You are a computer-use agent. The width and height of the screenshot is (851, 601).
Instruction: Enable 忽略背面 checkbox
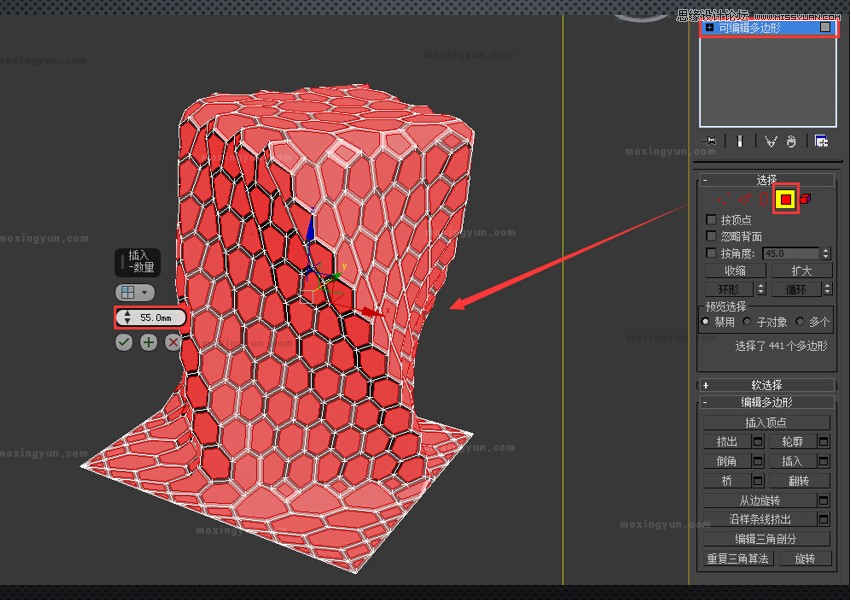pyautogui.click(x=711, y=236)
